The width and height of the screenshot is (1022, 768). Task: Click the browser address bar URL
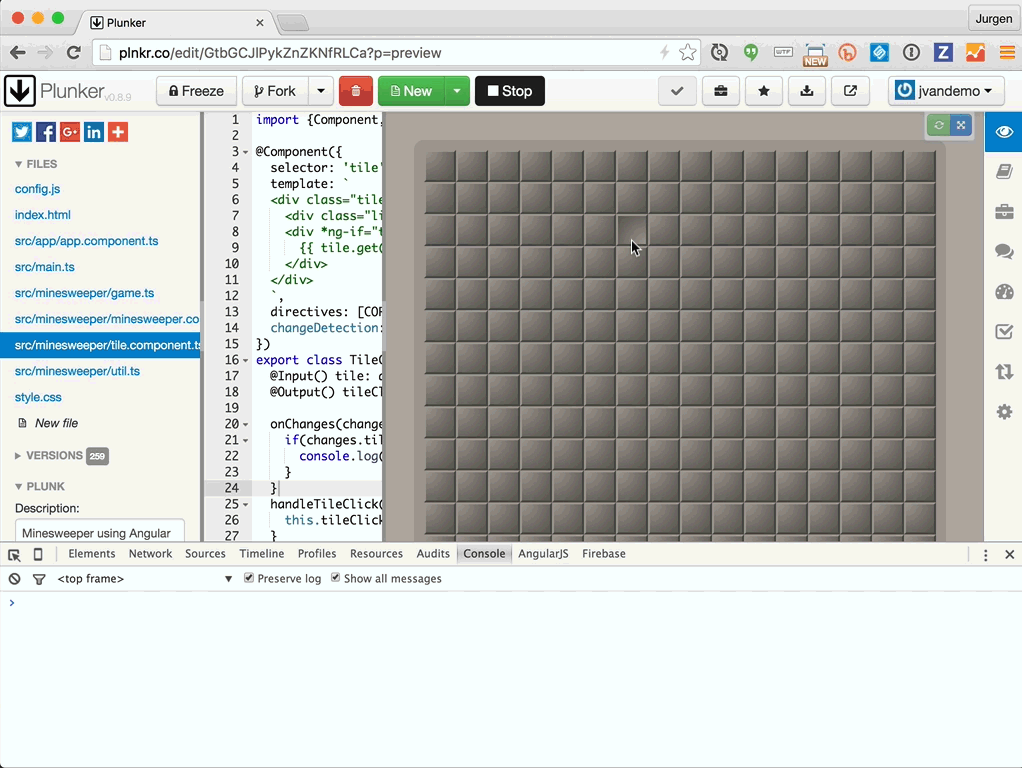click(x=270, y=52)
